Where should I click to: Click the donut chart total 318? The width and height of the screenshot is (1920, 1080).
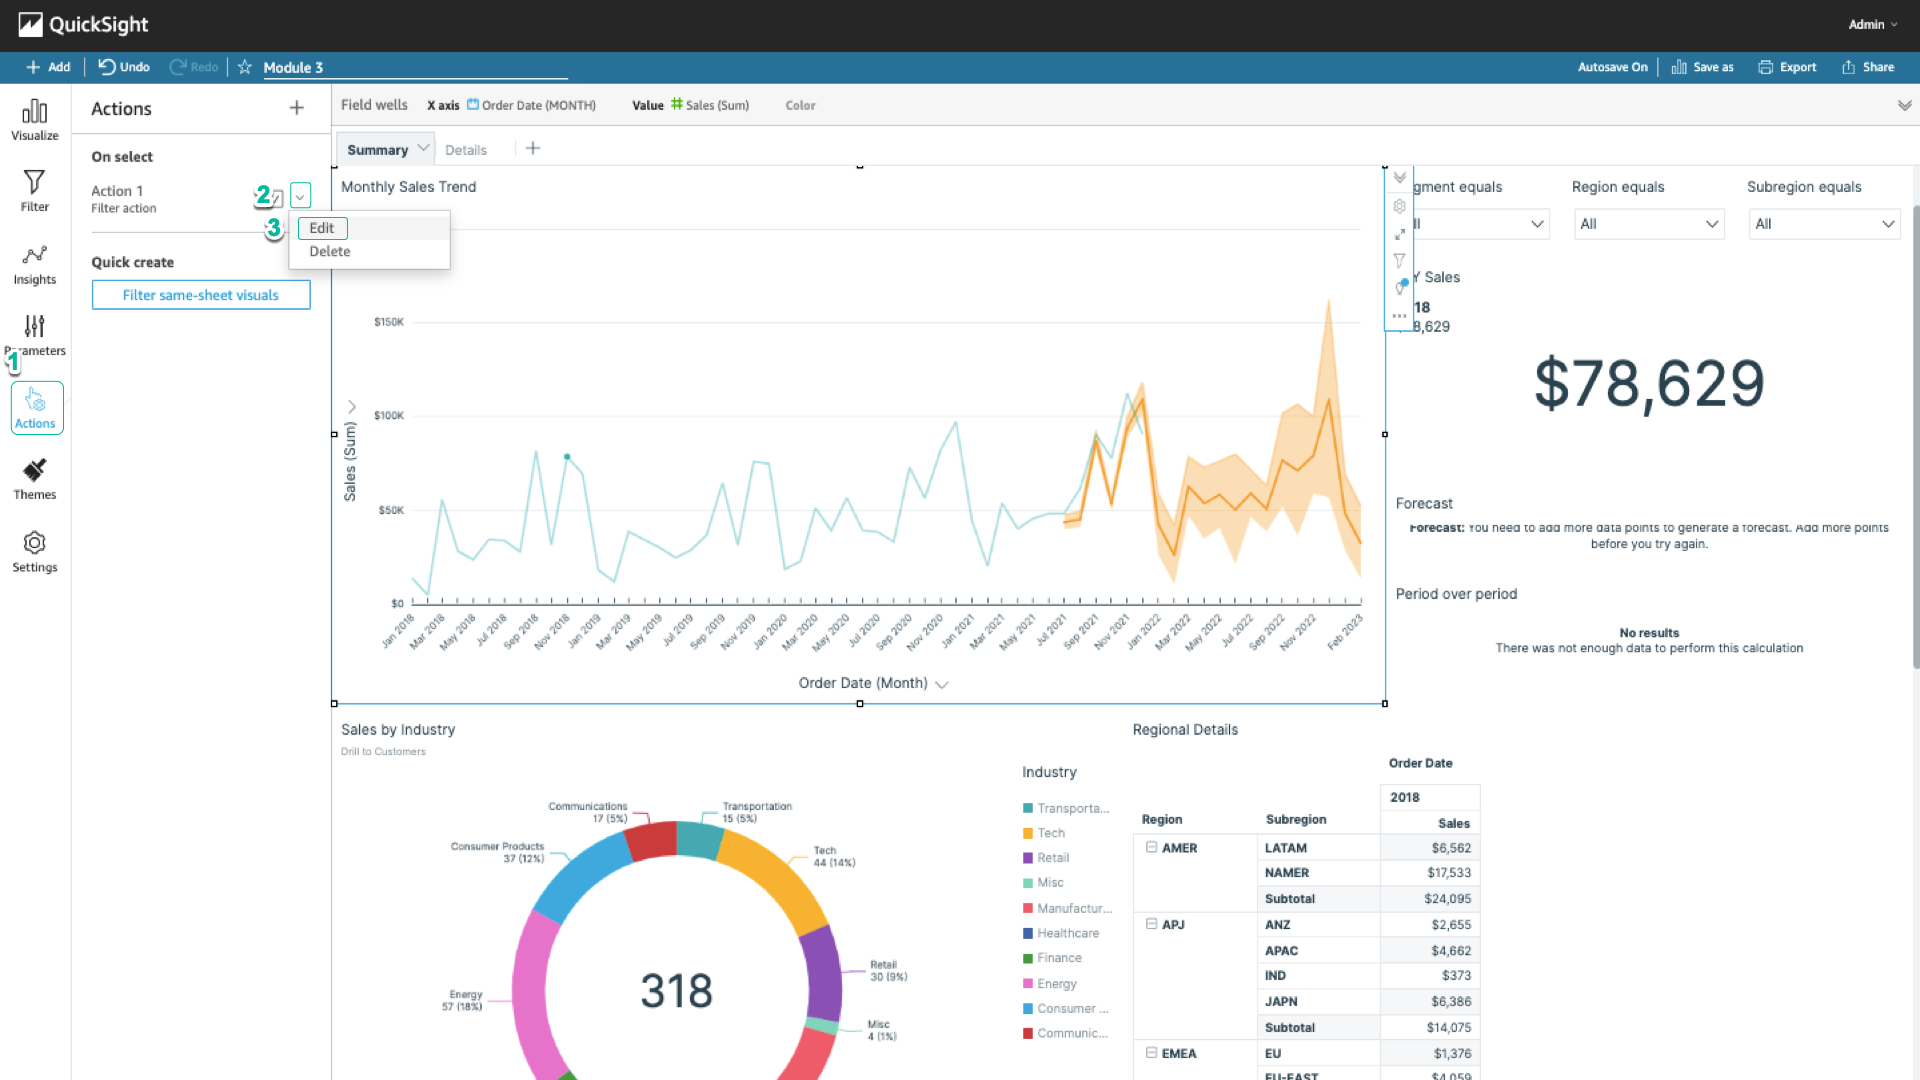677,991
